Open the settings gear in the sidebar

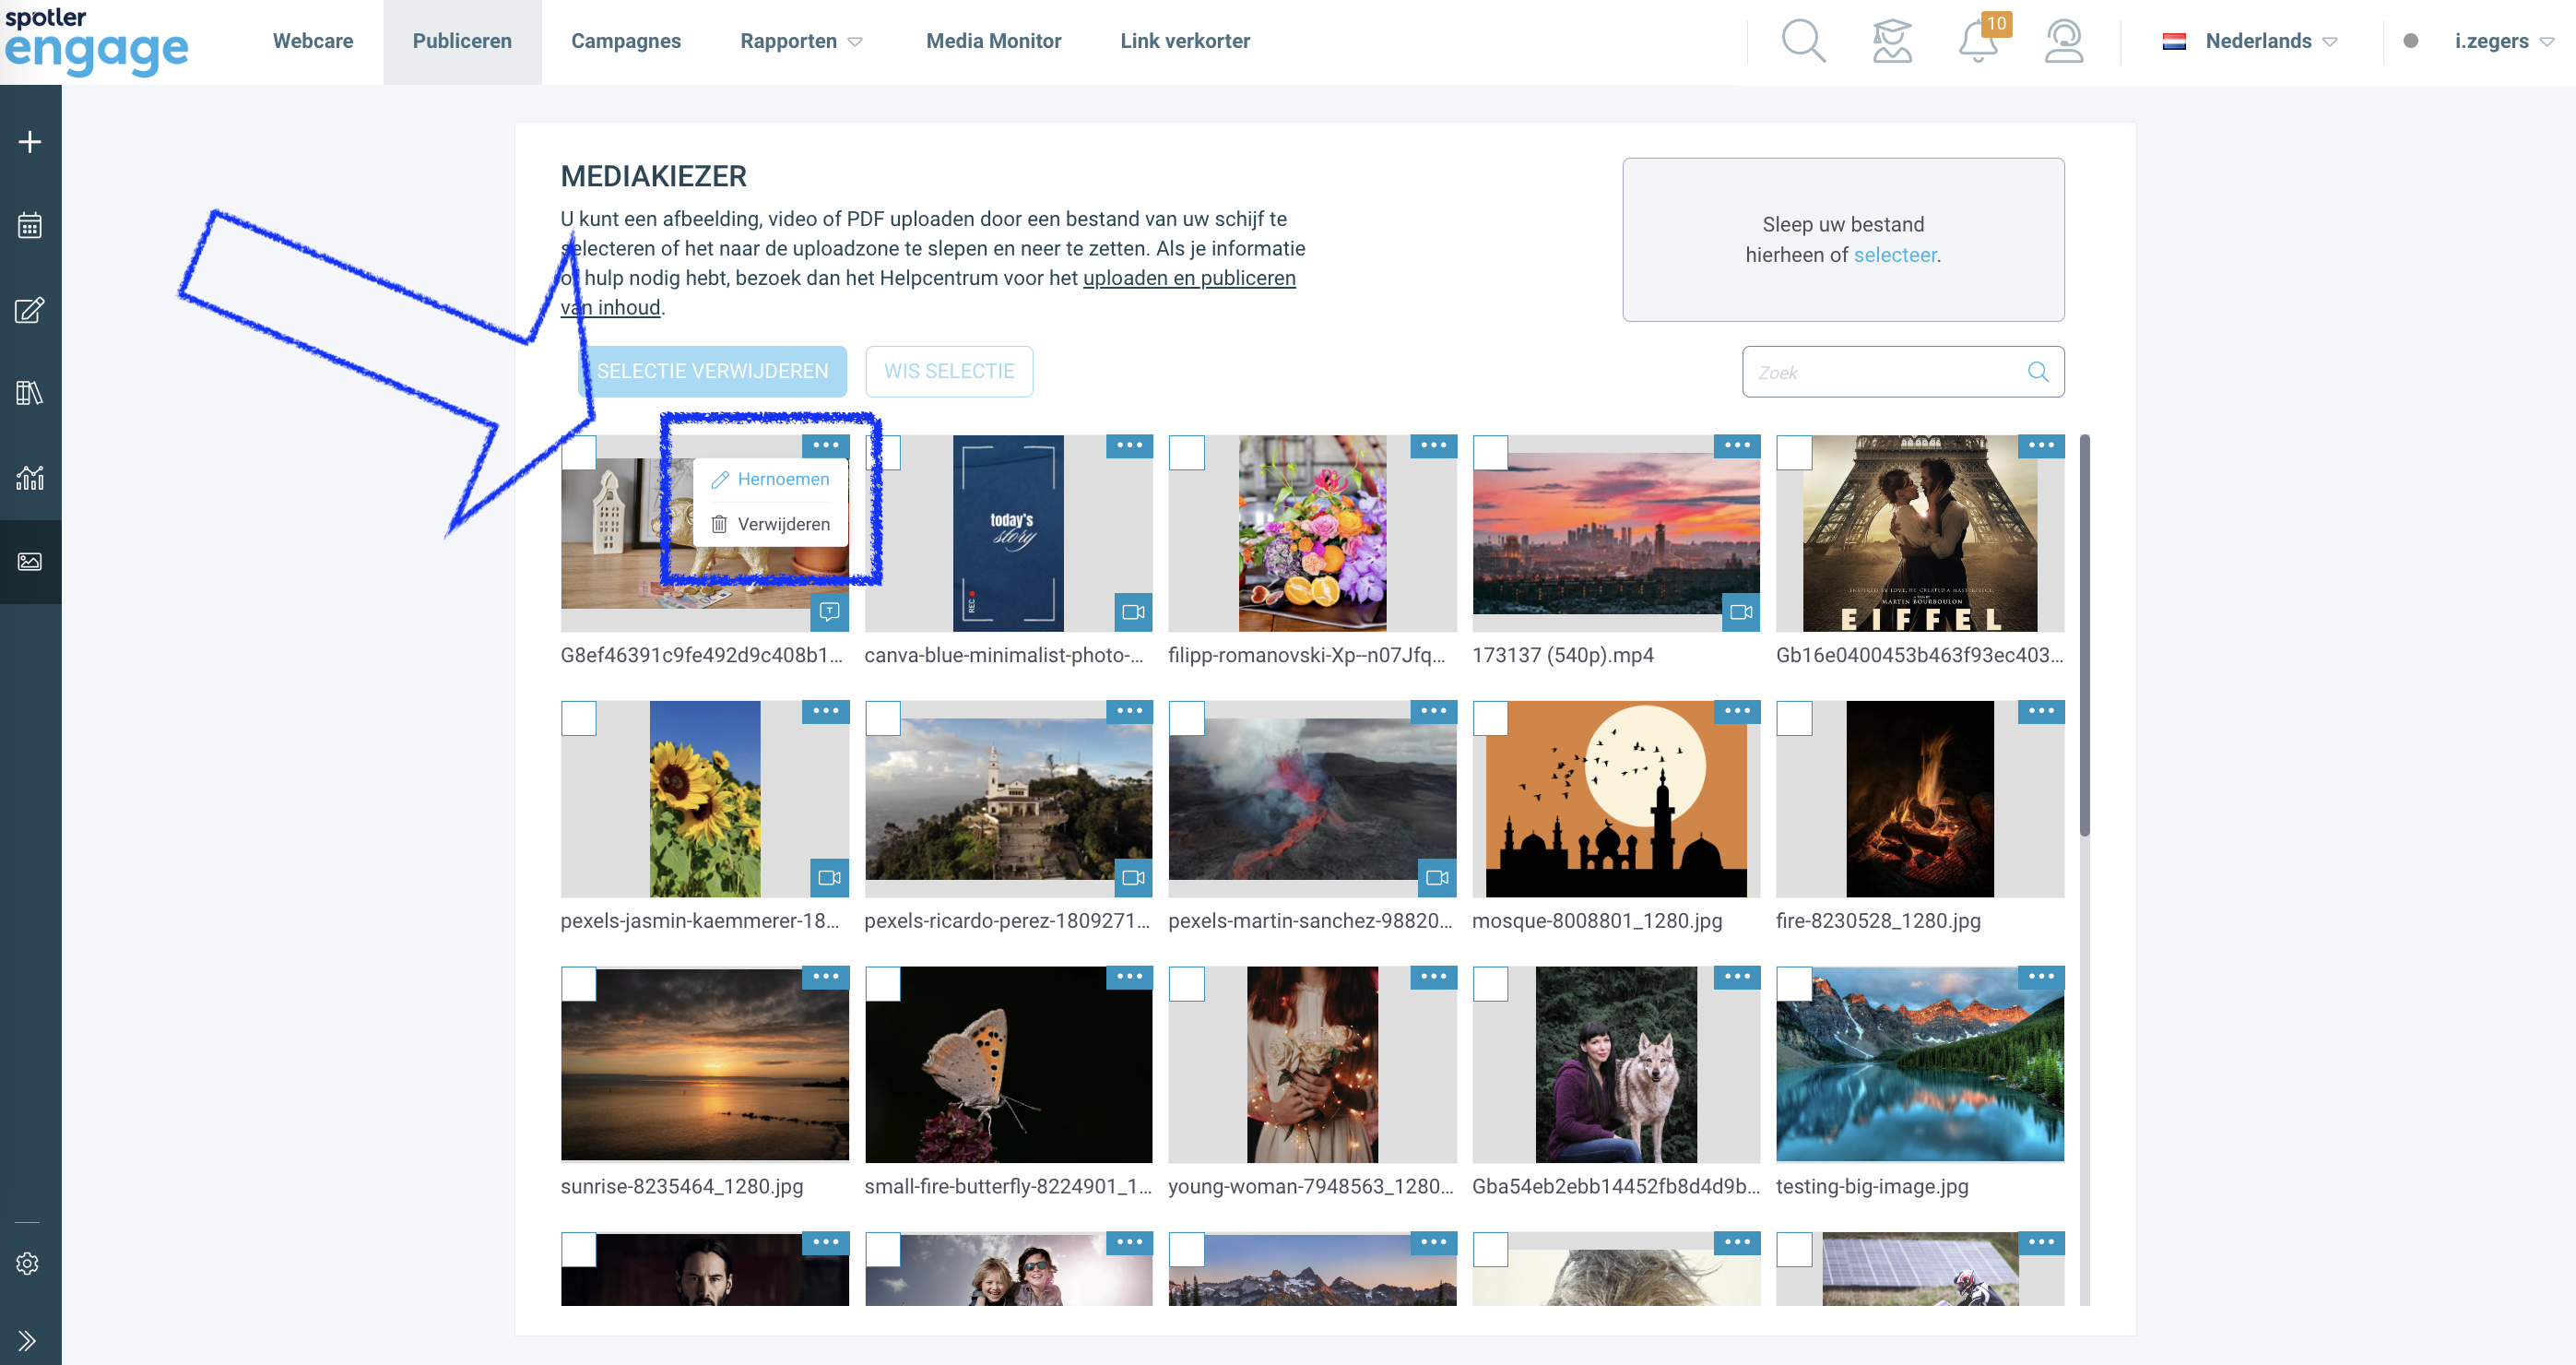28,1264
